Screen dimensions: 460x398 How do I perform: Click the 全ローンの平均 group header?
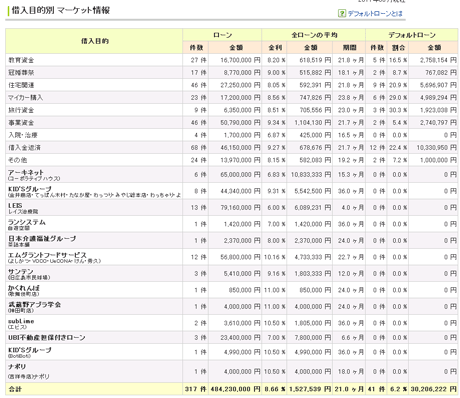click(314, 35)
